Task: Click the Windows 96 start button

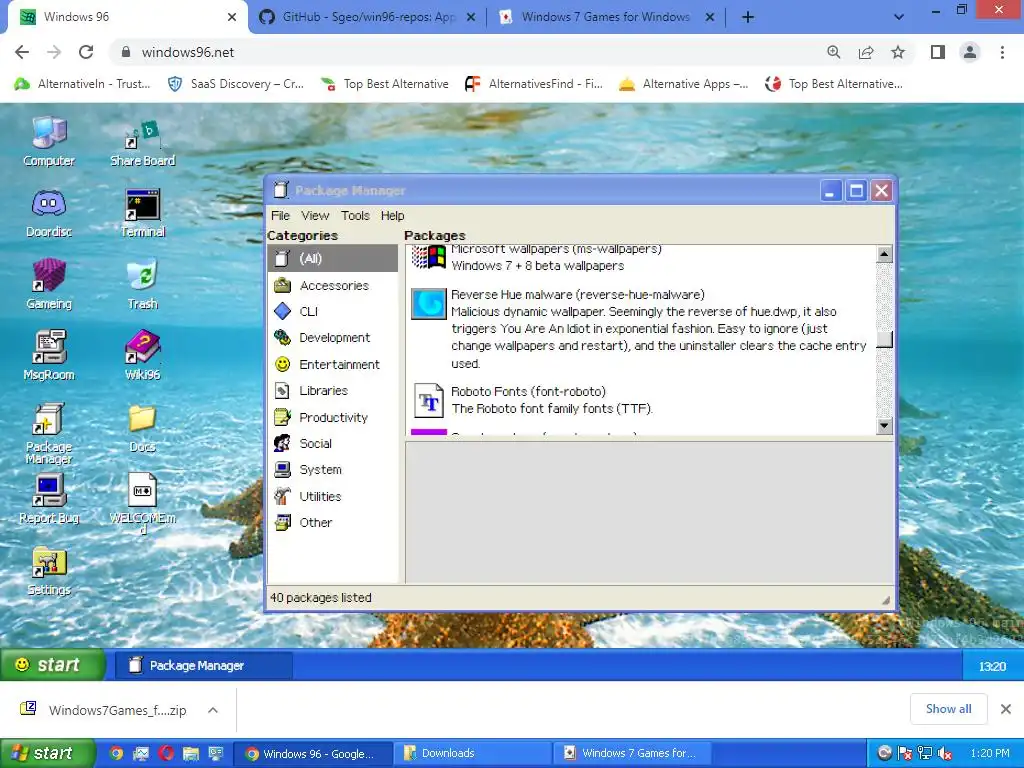Action: pos(52,665)
